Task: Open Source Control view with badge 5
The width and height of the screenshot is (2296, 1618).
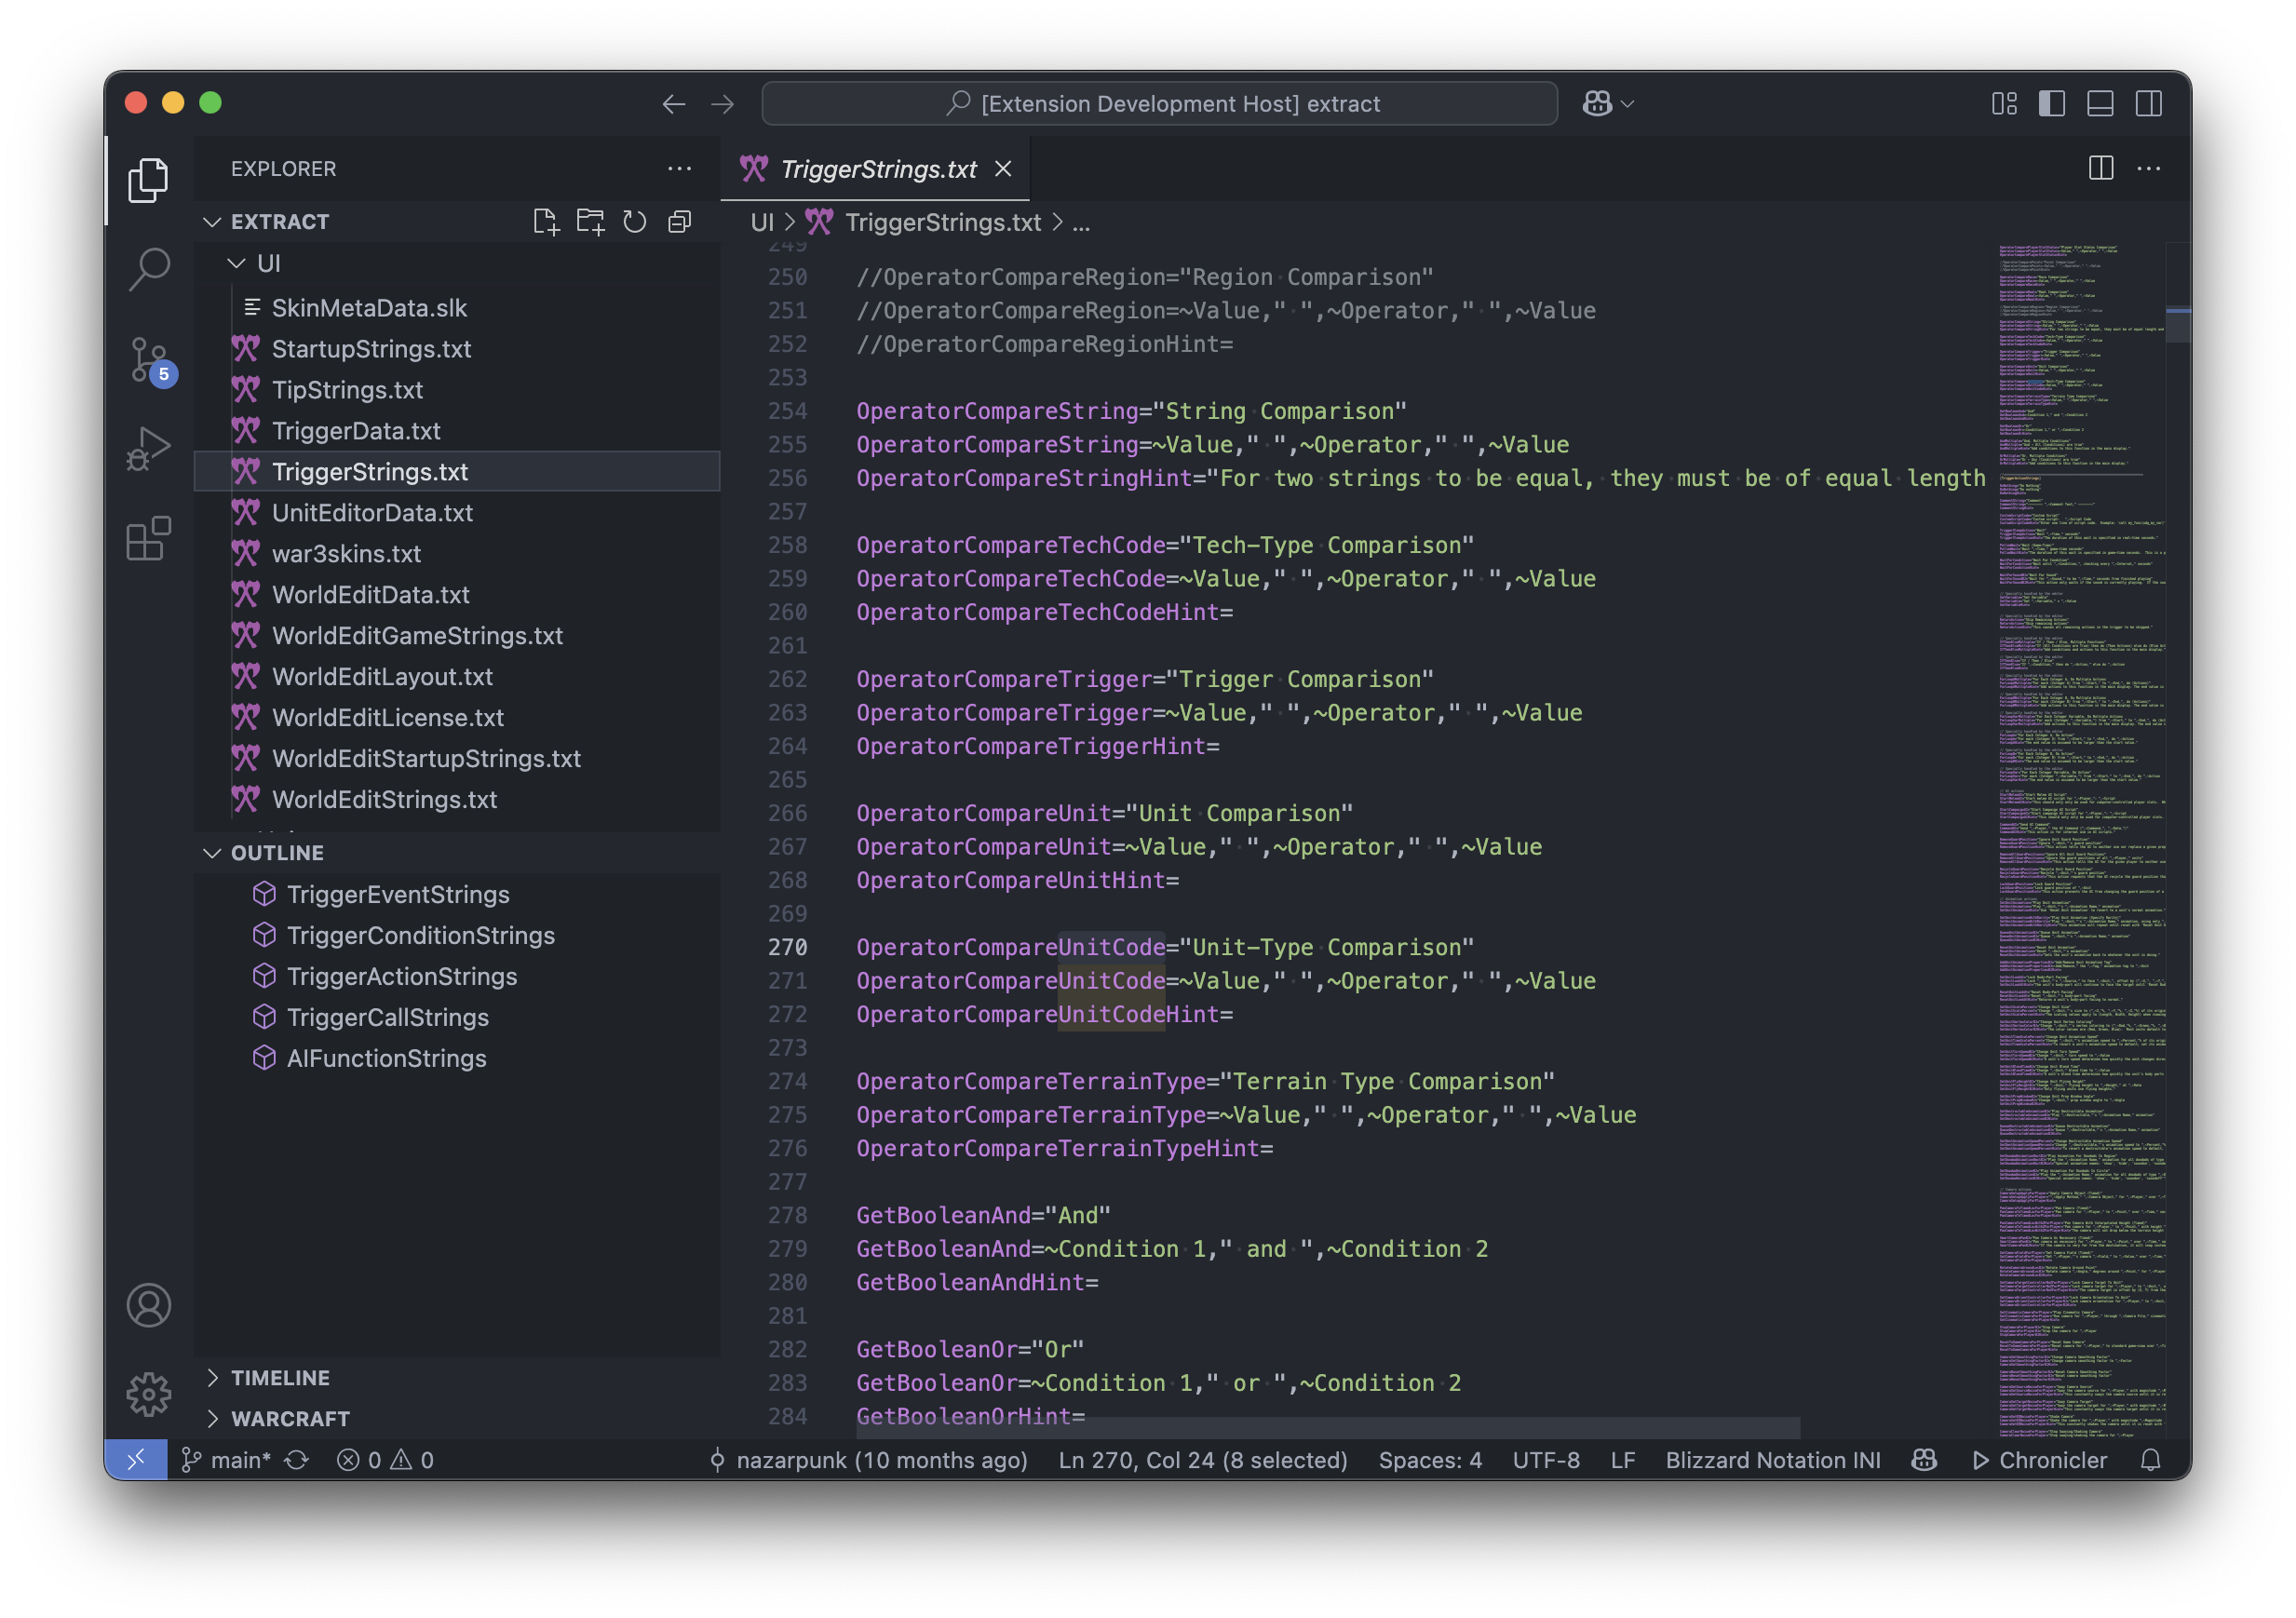Action: coord(149,360)
